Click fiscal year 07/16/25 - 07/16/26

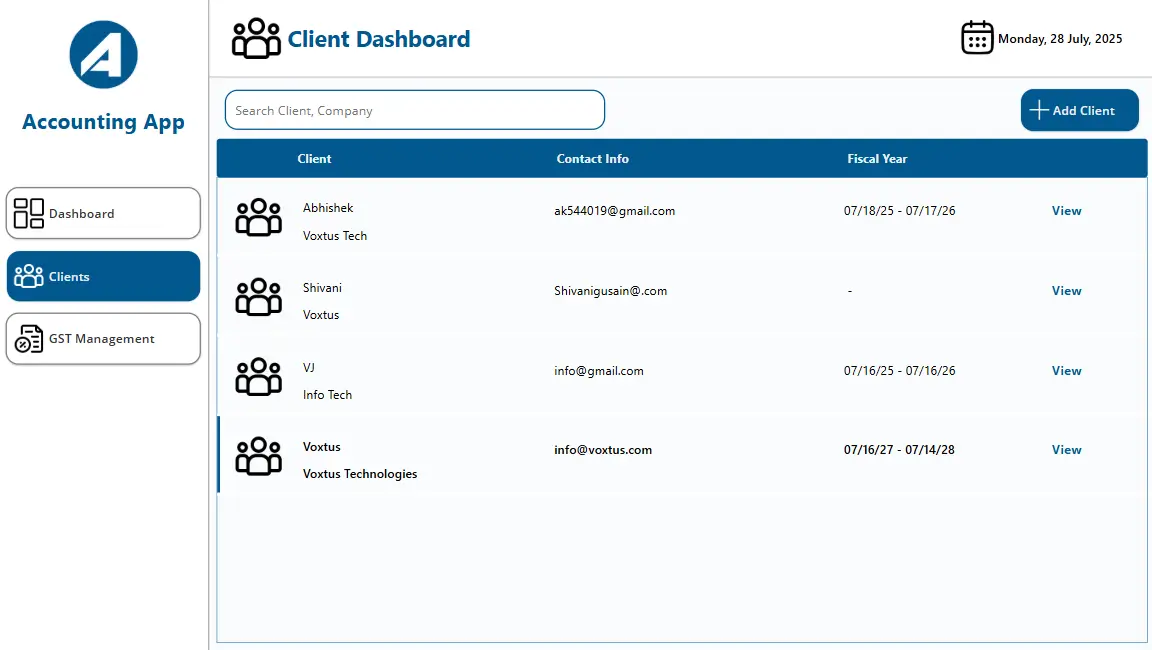point(899,371)
